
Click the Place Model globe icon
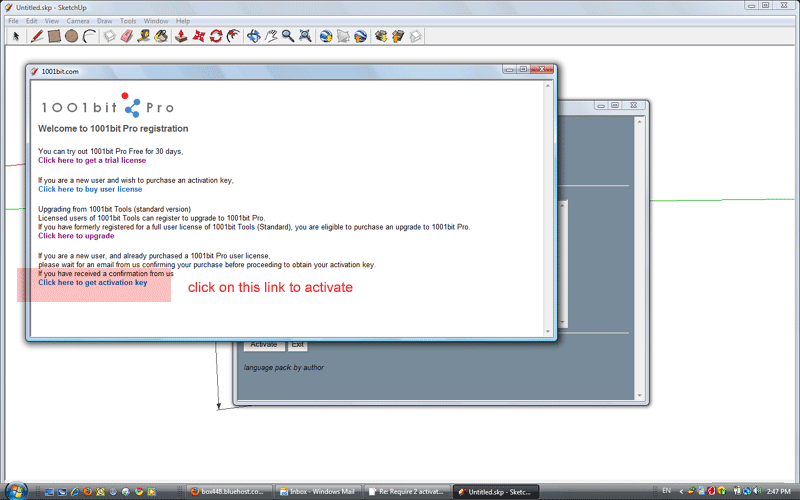[360, 36]
